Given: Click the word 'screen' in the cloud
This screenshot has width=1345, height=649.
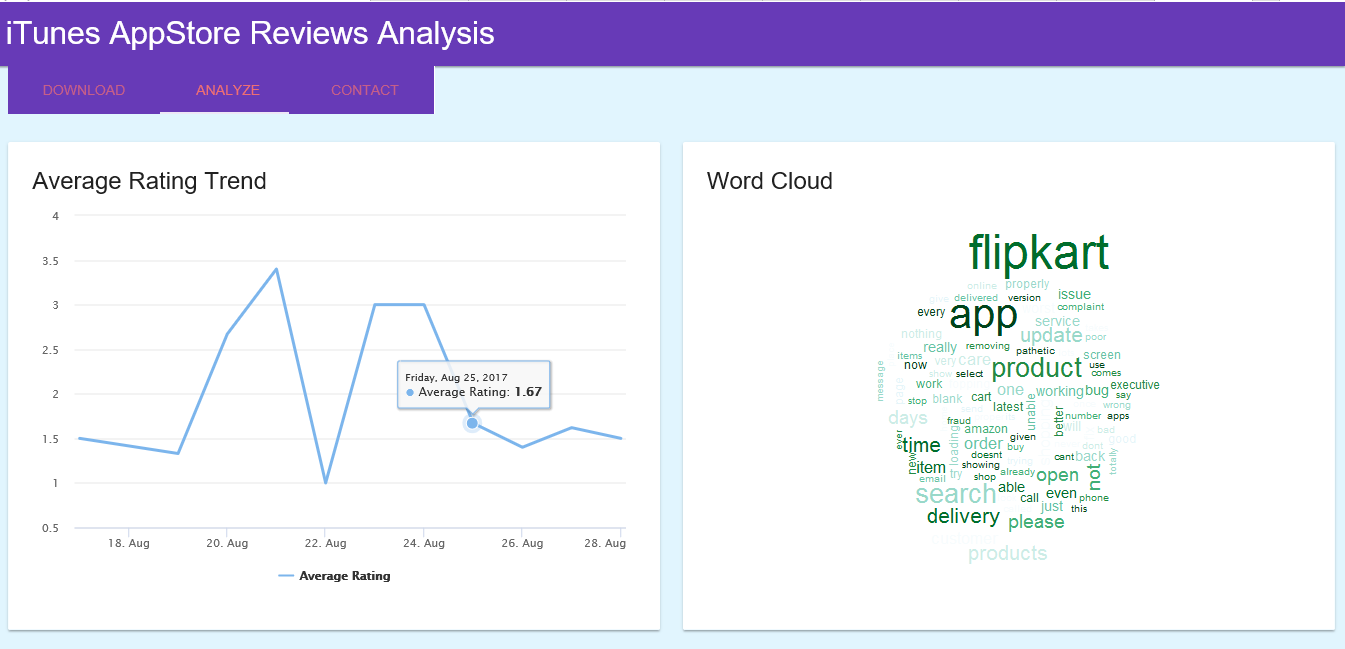Looking at the screenshot, I should [x=1102, y=355].
